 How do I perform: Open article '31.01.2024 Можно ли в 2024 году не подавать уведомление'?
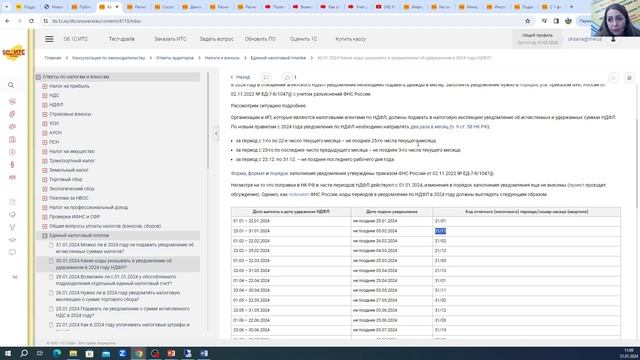pyautogui.click(x=124, y=248)
